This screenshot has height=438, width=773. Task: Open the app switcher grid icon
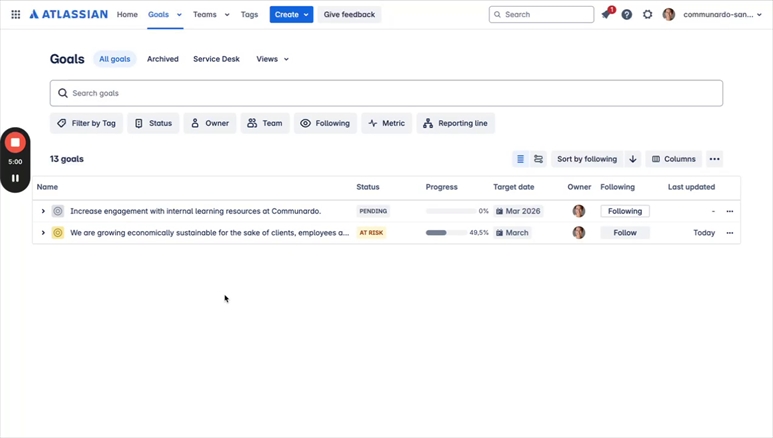(x=16, y=15)
